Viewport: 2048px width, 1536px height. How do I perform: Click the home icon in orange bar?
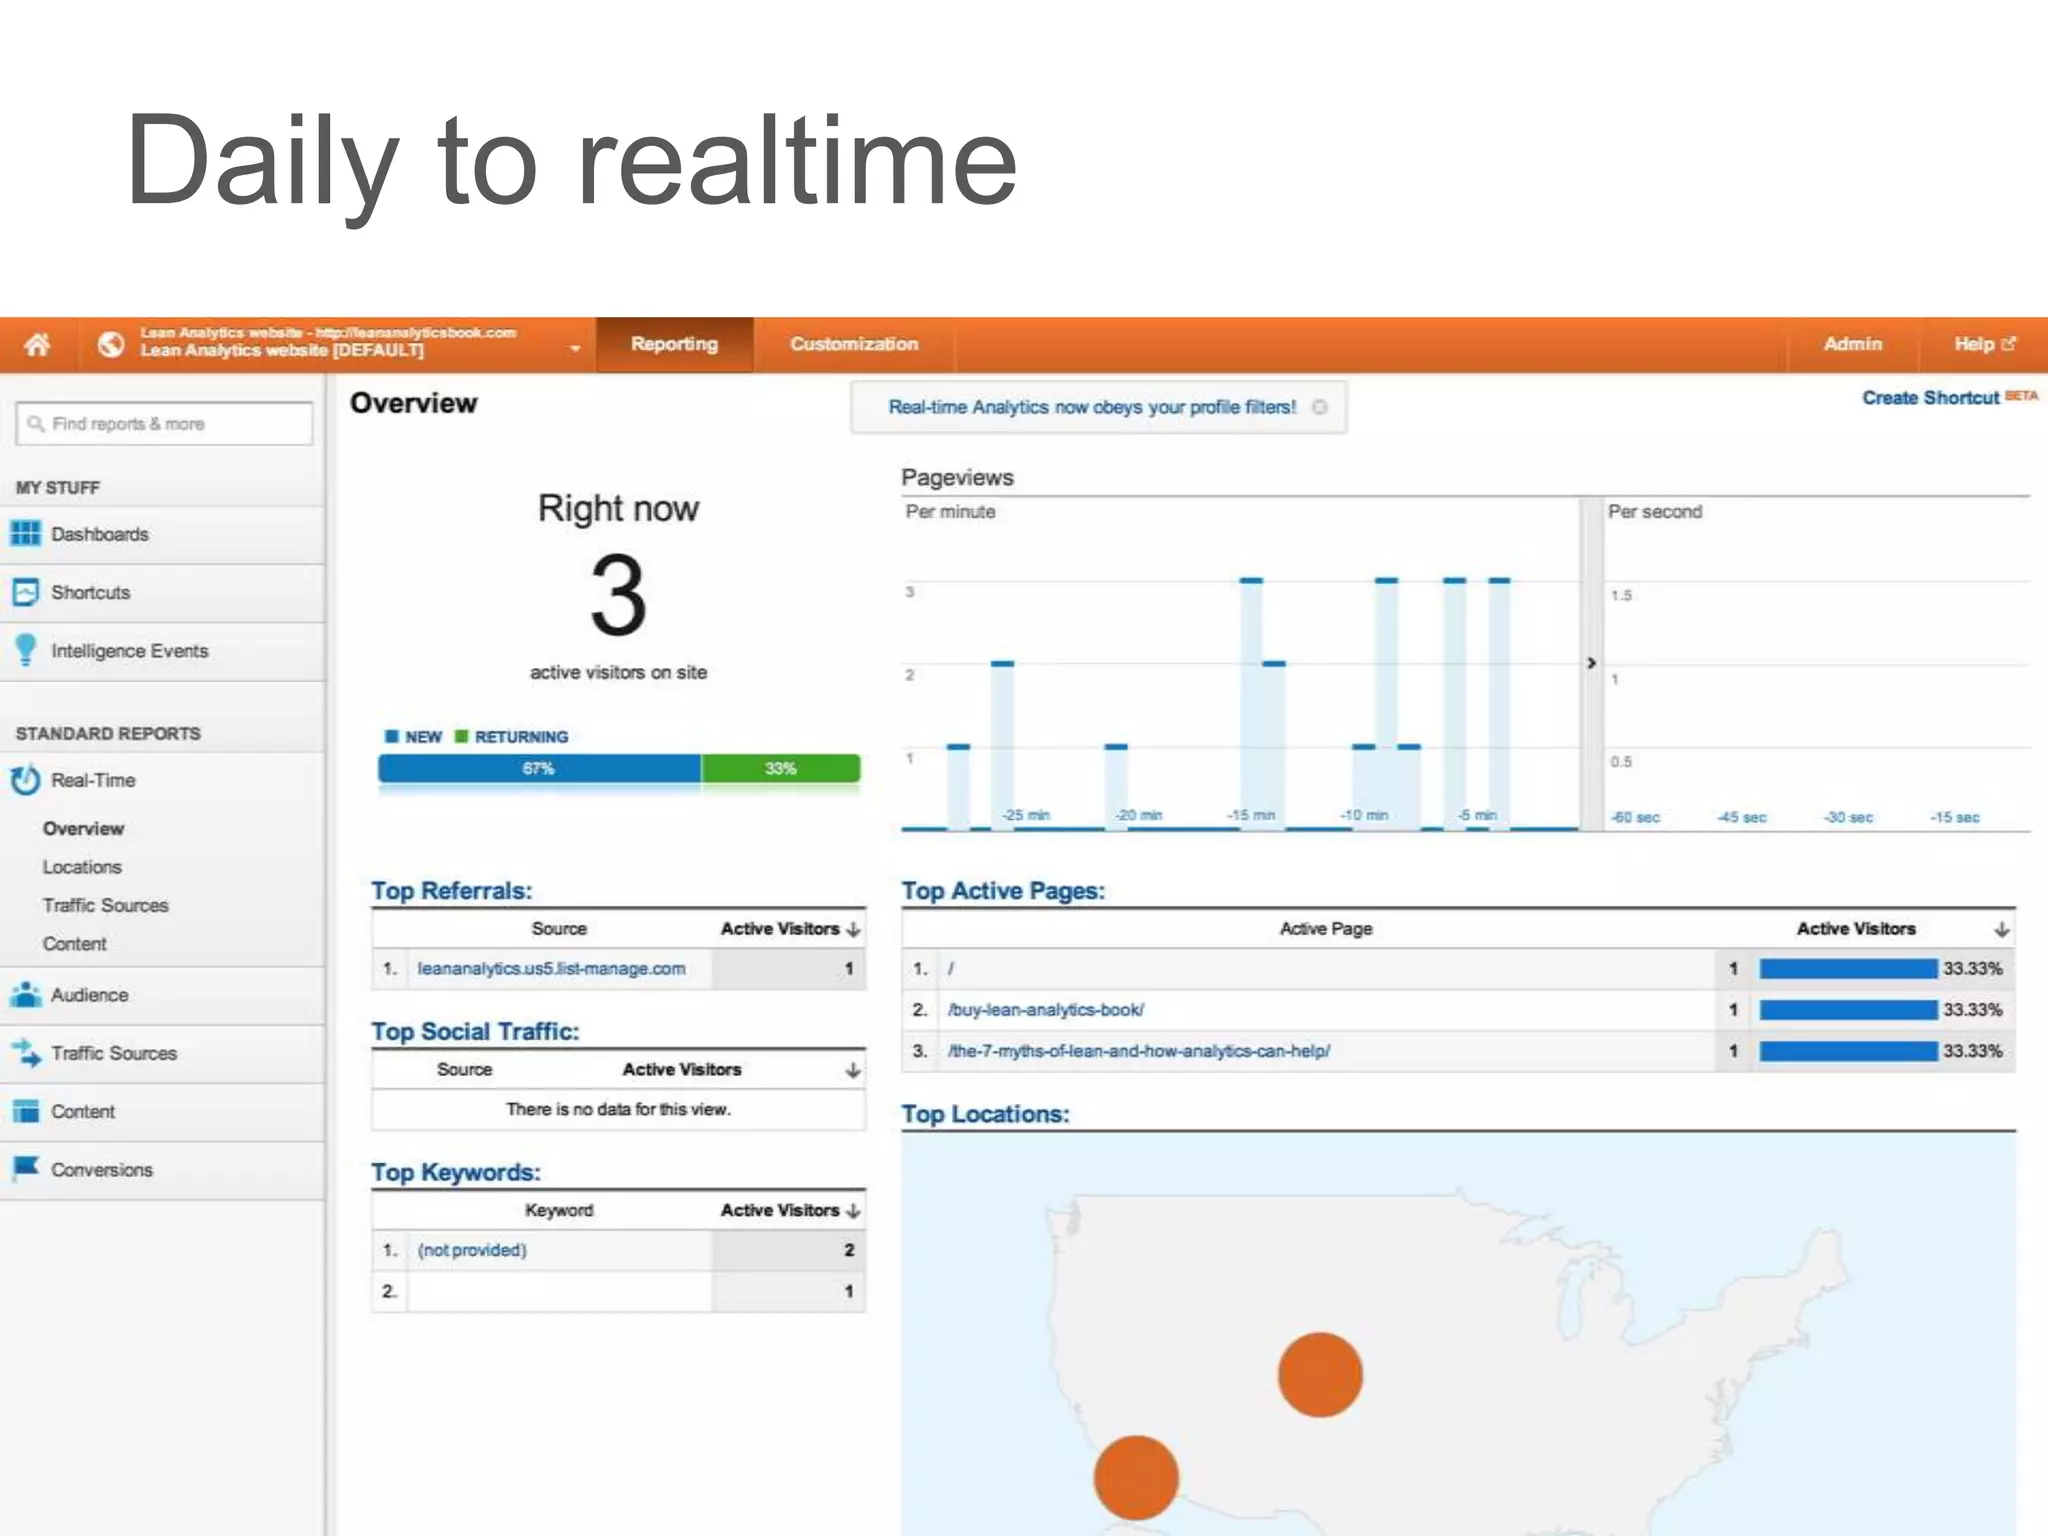[37, 345]
